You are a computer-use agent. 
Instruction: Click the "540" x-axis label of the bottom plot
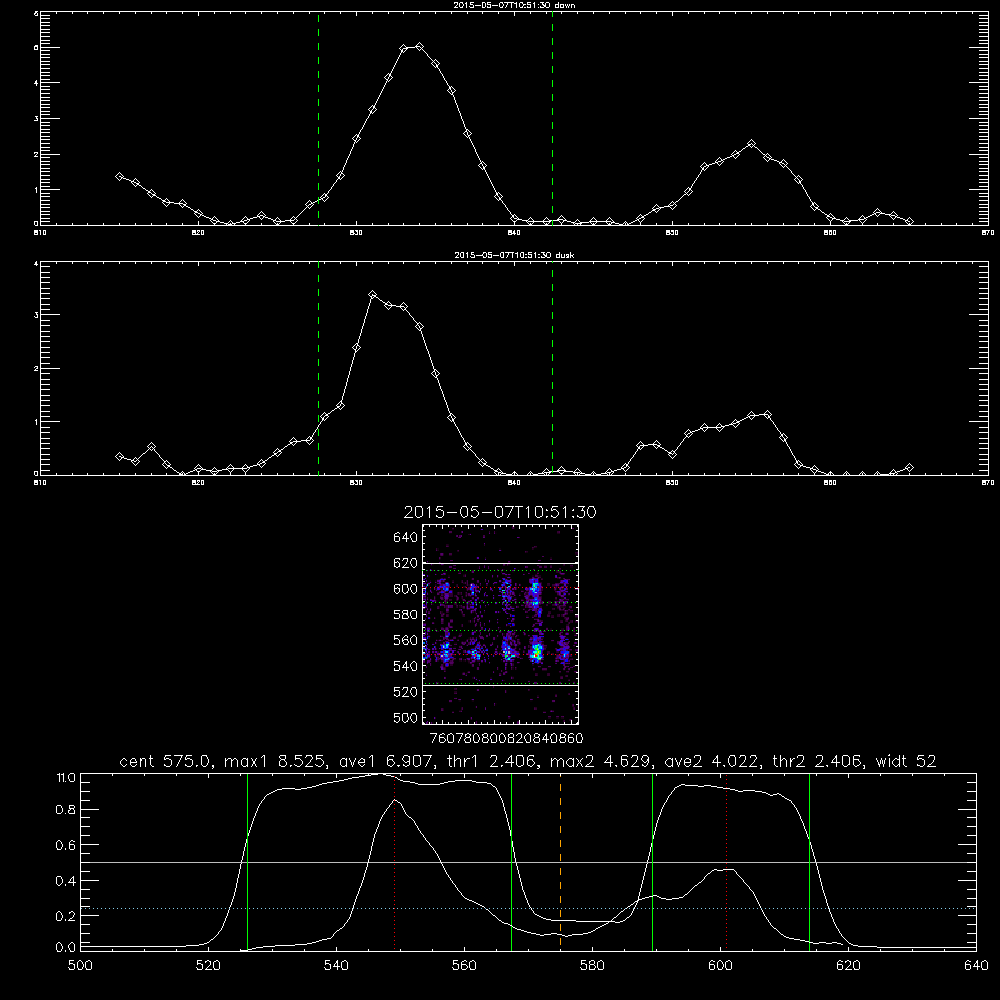tap(336, 966)
